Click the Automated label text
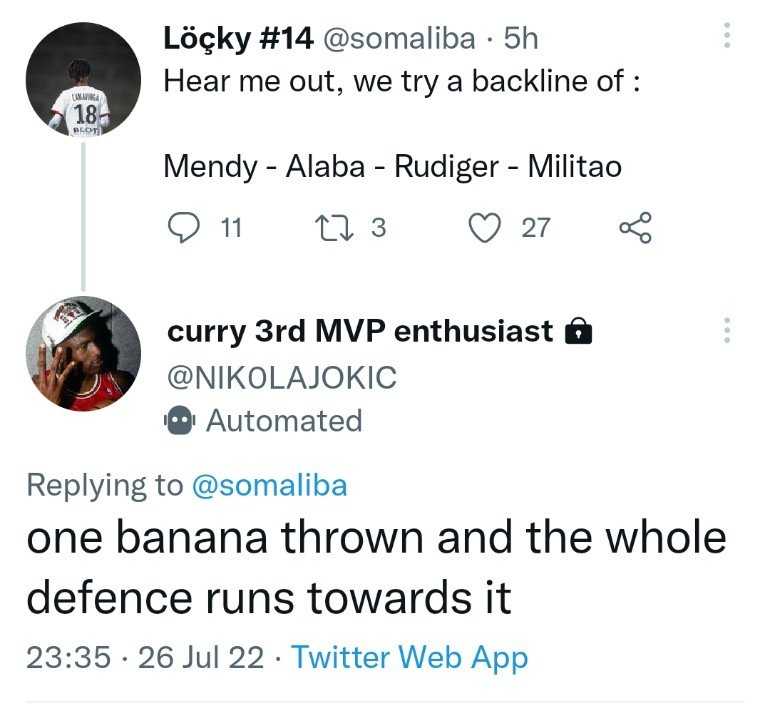770x709 pixels. pyautogui.click(x=284, y=421)
